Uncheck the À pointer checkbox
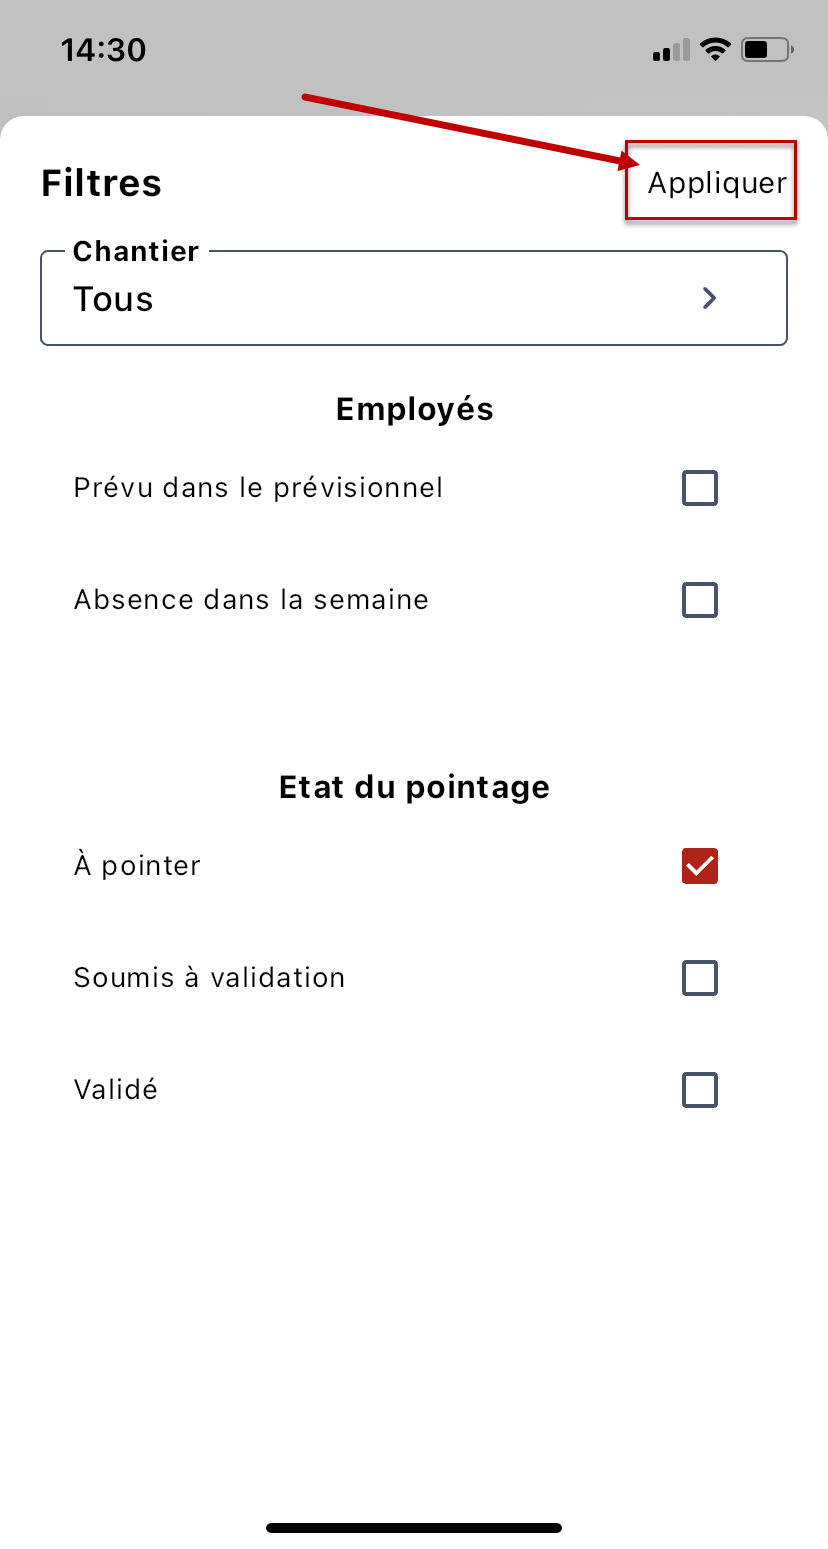This screenshot has width=828, height=1549. point(699,866)
